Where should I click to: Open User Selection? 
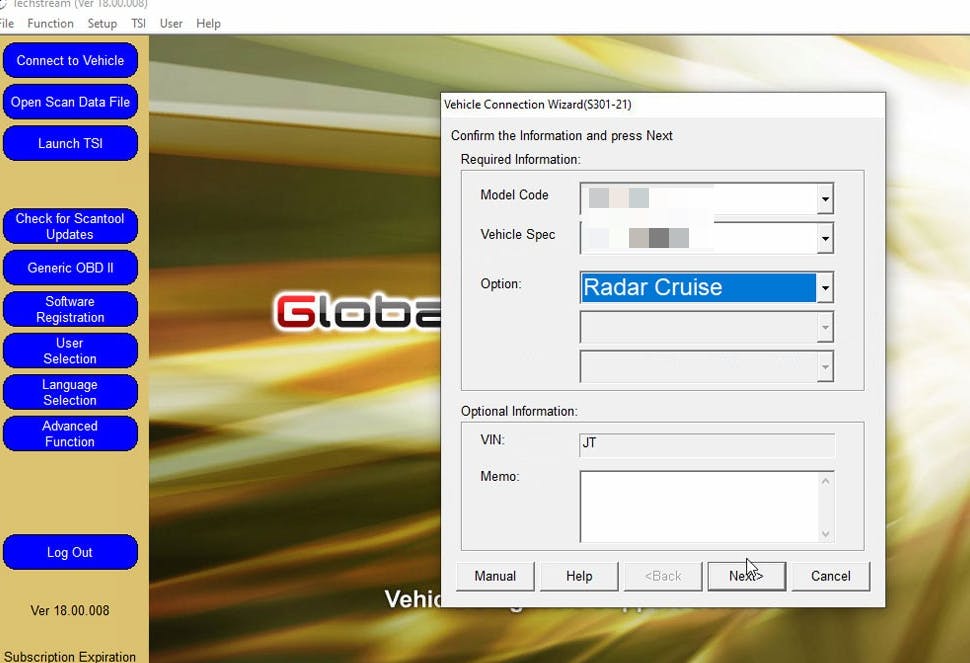coord(70,351)
